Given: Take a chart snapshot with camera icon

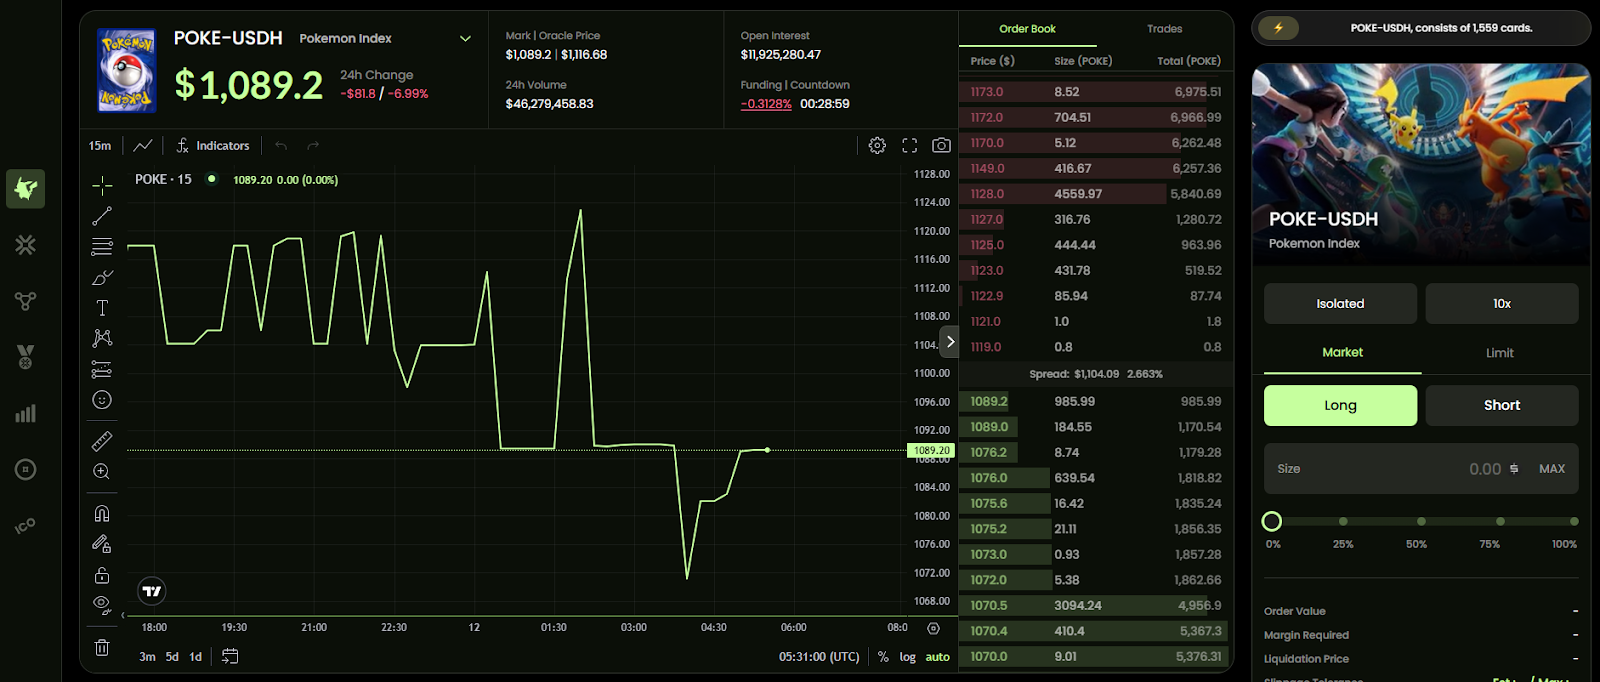Looking at the screenshot, I should click(x=941, y=146).
